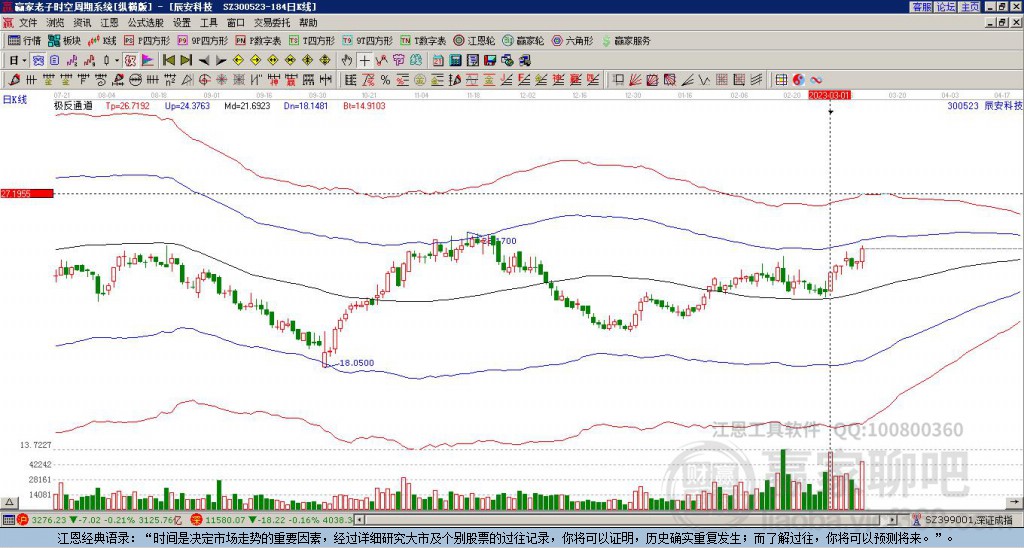Image resolution: width=1024 pixels, height=548 pixels.
Task: Open the P四方形 tool
Action: [148, 40]
